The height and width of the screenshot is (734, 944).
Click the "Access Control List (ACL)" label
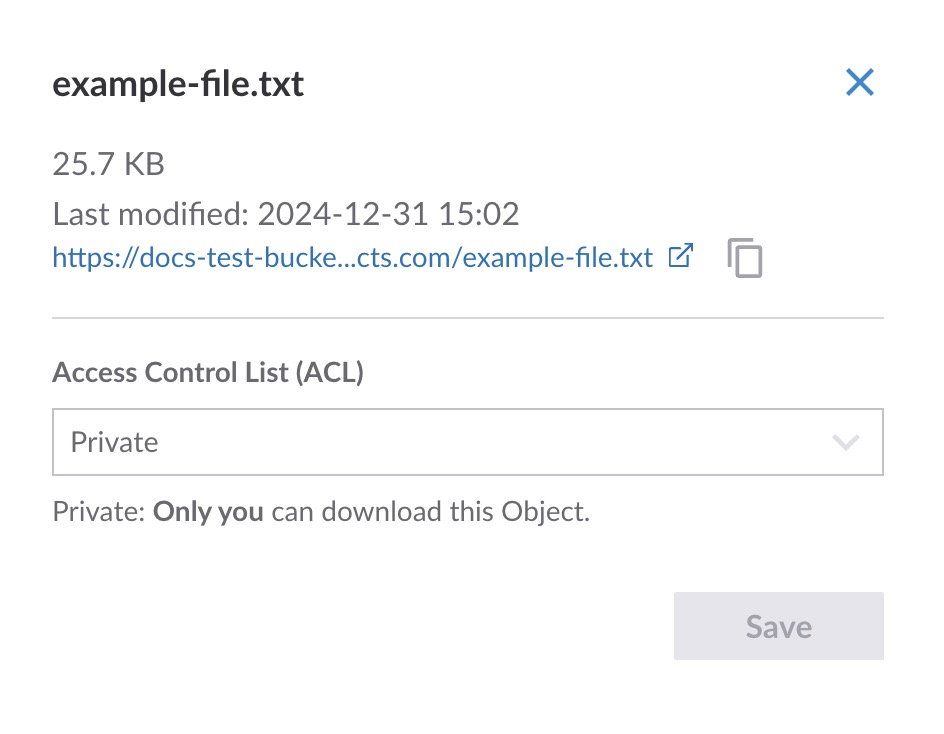pos(208,373)
